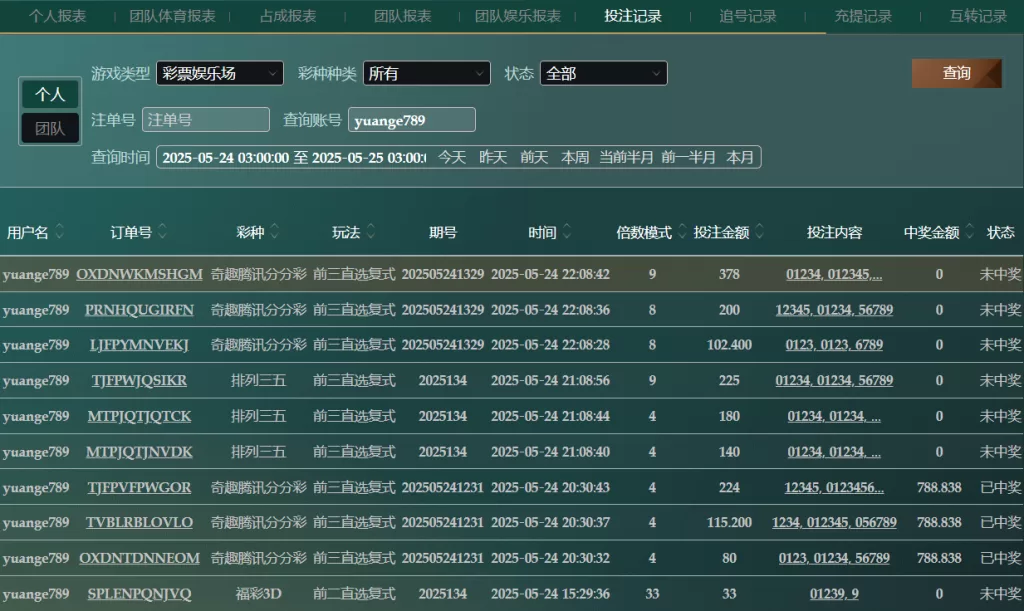Screen dimensions: 1024x611
Task: Sort by 彩种 column arrows
Action: coord(275,231)
